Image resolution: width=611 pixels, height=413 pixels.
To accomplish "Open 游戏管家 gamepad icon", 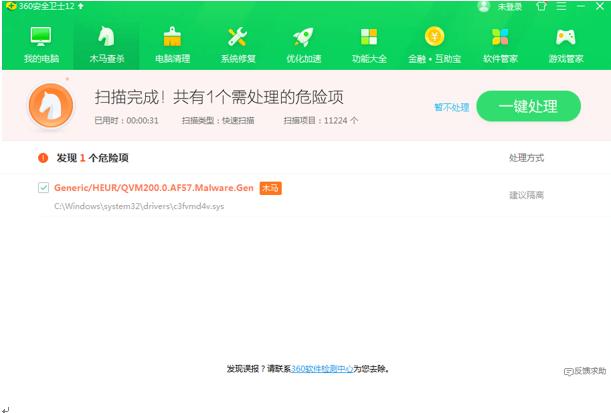I will [566, 37].
